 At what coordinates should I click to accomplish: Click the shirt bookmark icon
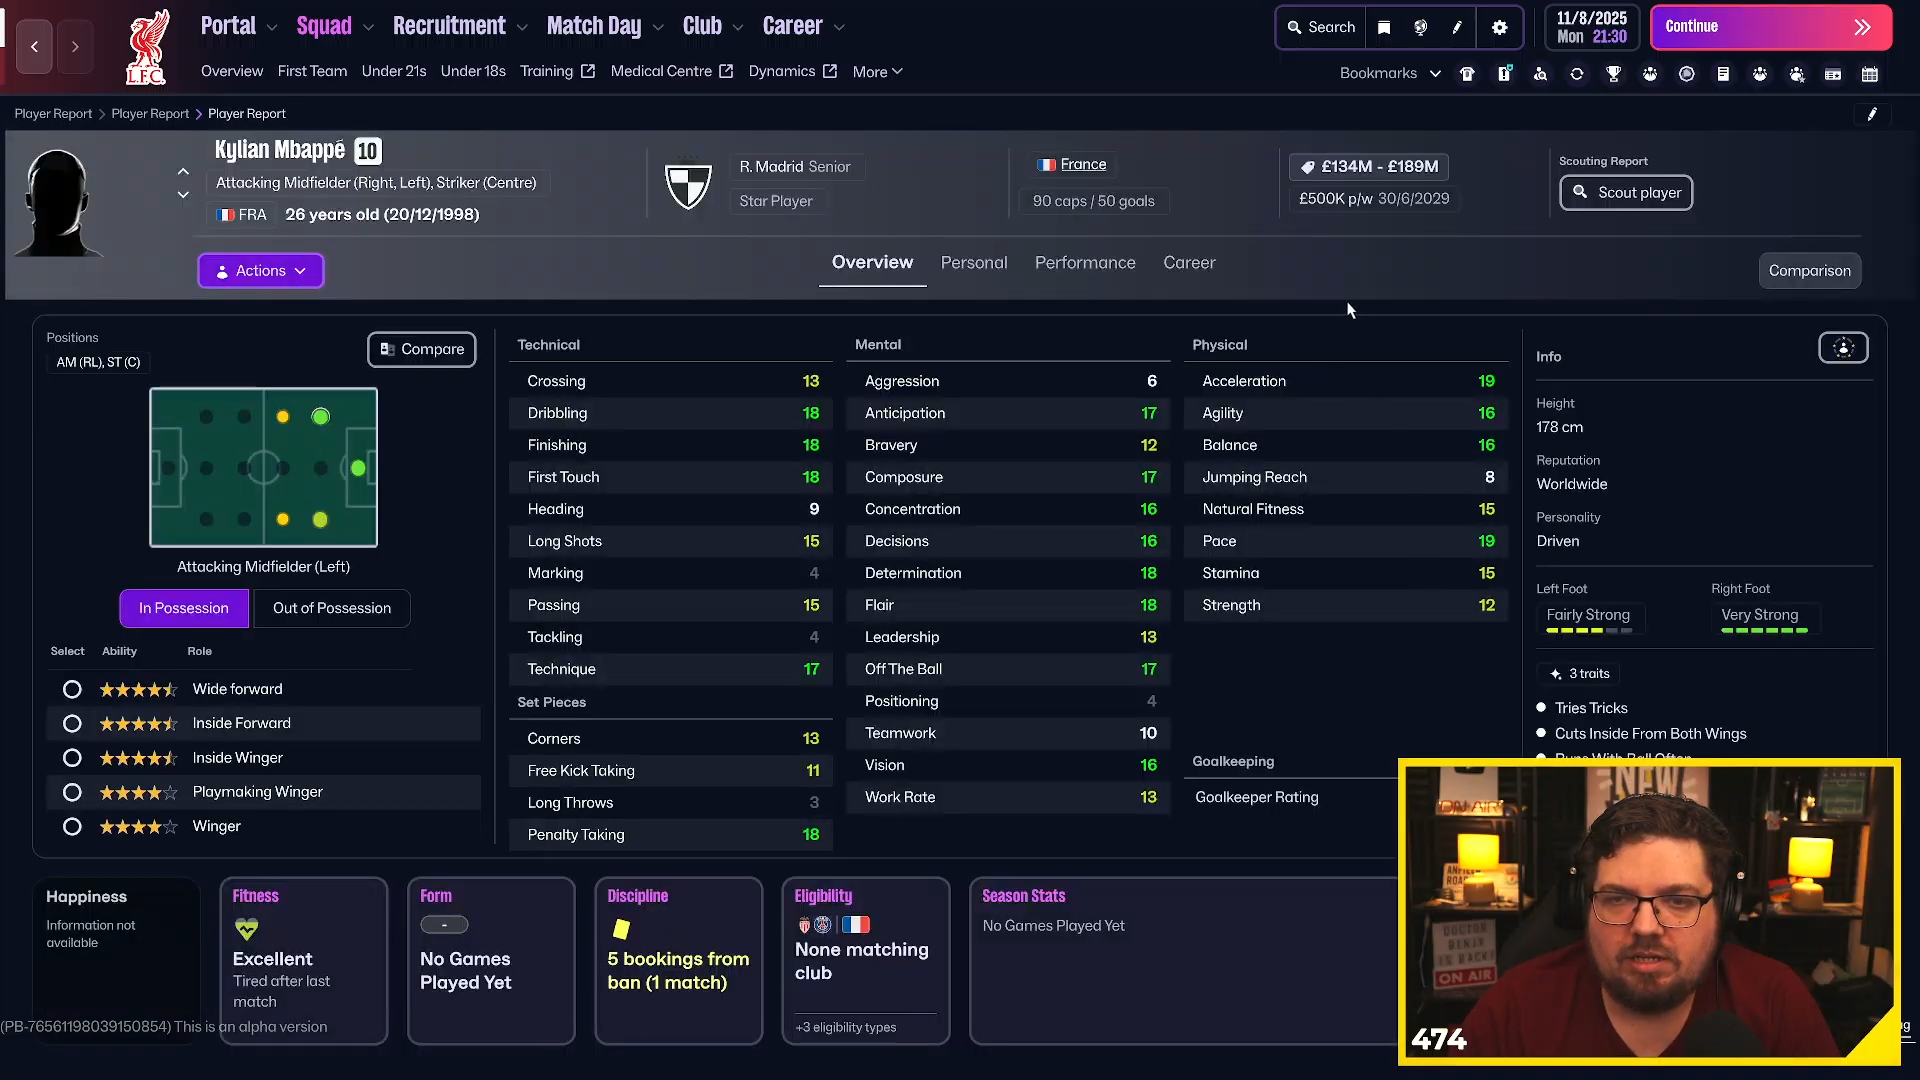pyautogui.click(x=1467, y=73)
